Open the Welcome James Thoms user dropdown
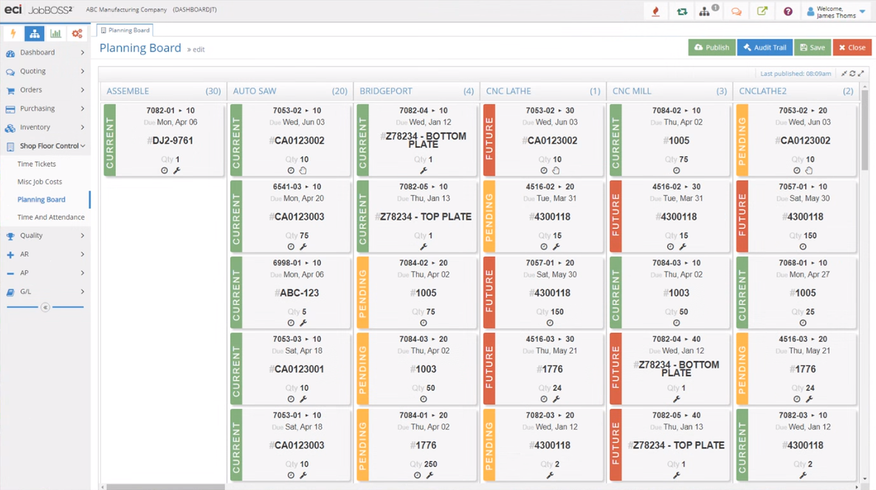876x490 pixels. click(838, 12)
